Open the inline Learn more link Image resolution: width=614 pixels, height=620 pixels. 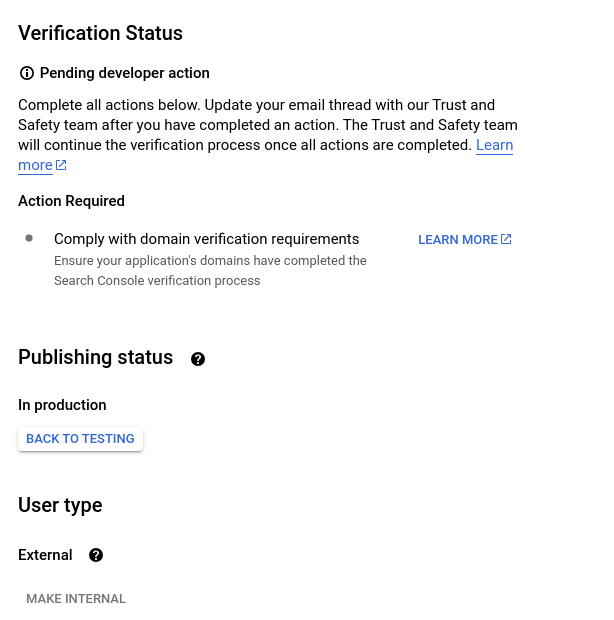point(494,145)
